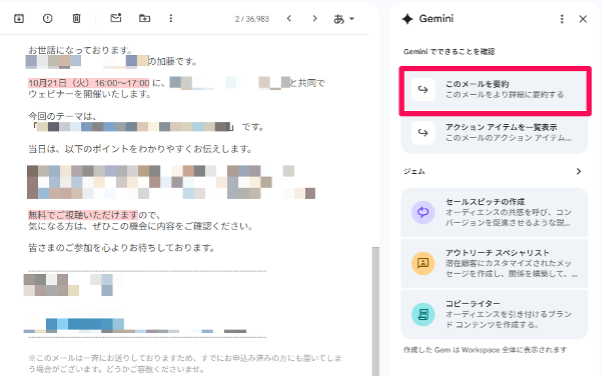The height and width of the screenshot is (376, 604).
Task: Click the Gemini でできることを確認 text
Action: point(449,52)
